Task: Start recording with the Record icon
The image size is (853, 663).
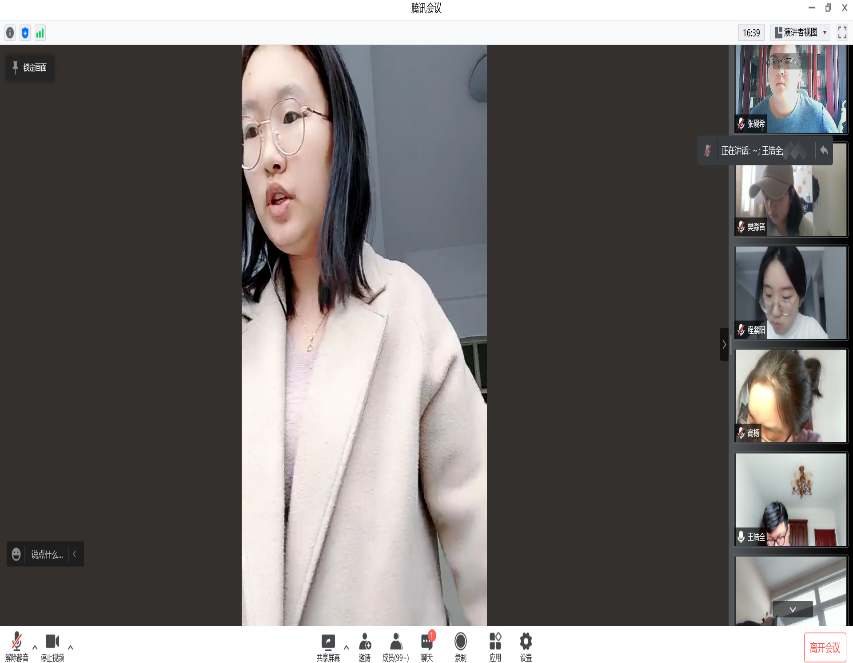Action: point(460,642)
